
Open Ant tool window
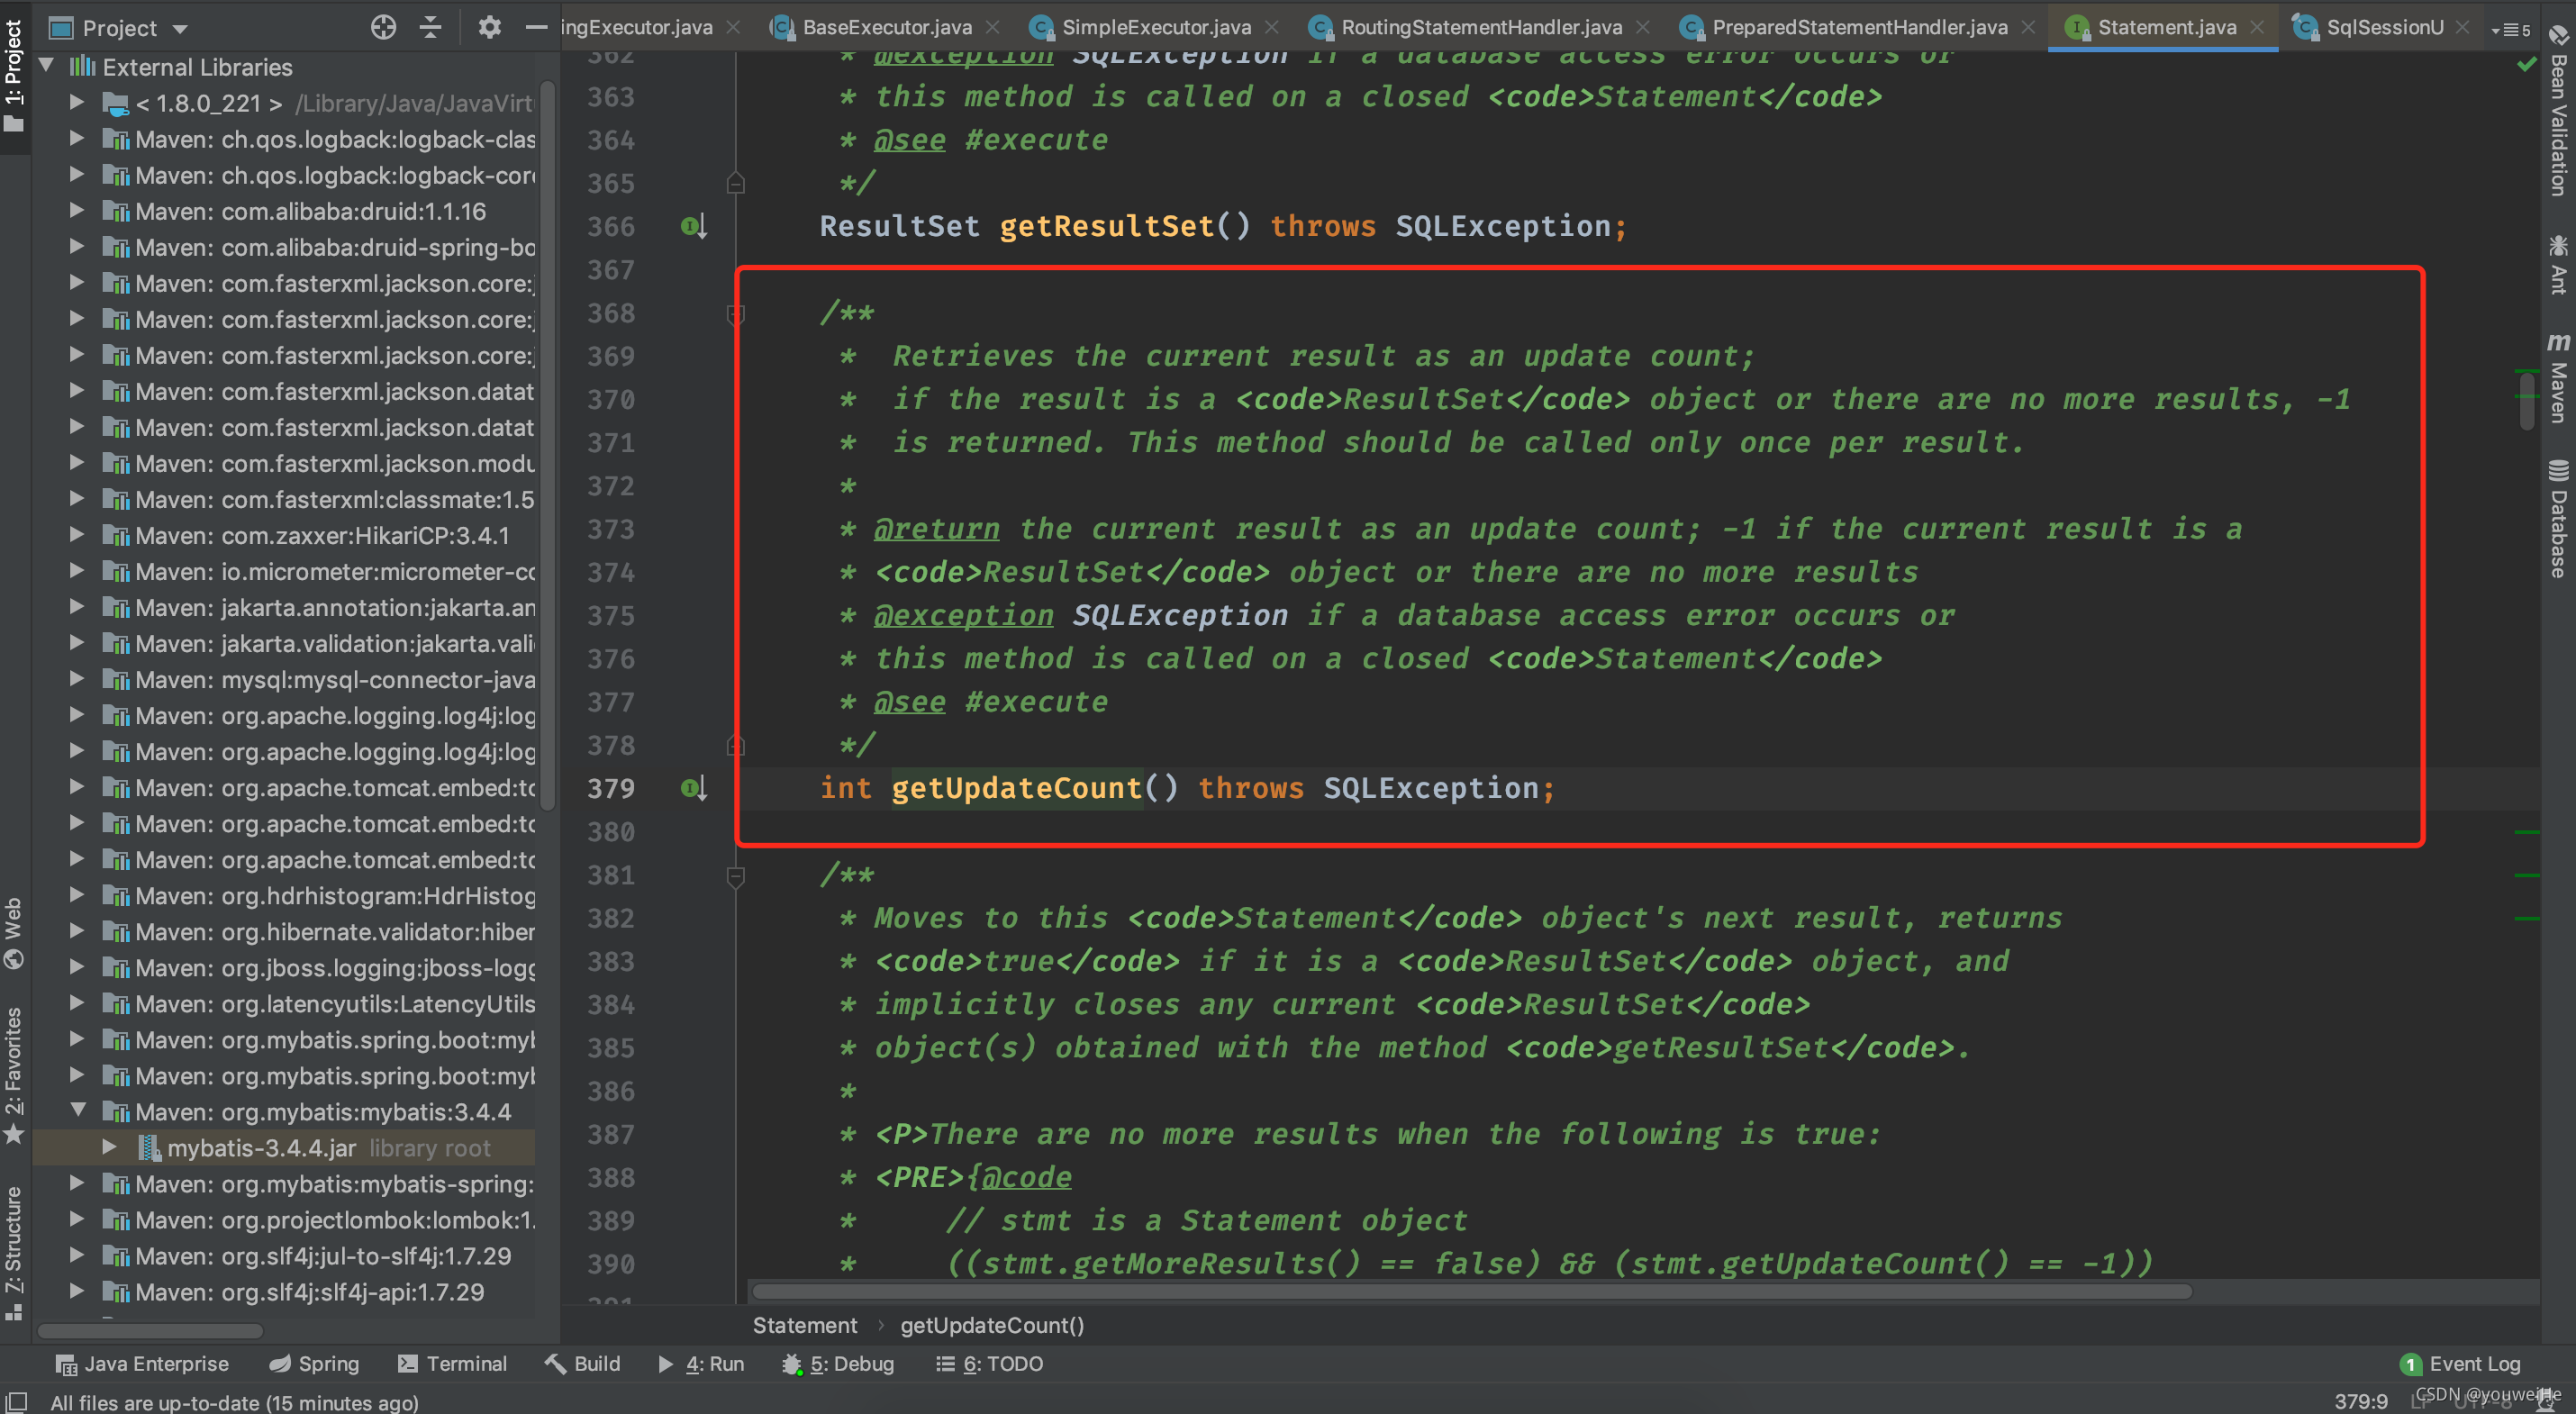pos(2559,264)
